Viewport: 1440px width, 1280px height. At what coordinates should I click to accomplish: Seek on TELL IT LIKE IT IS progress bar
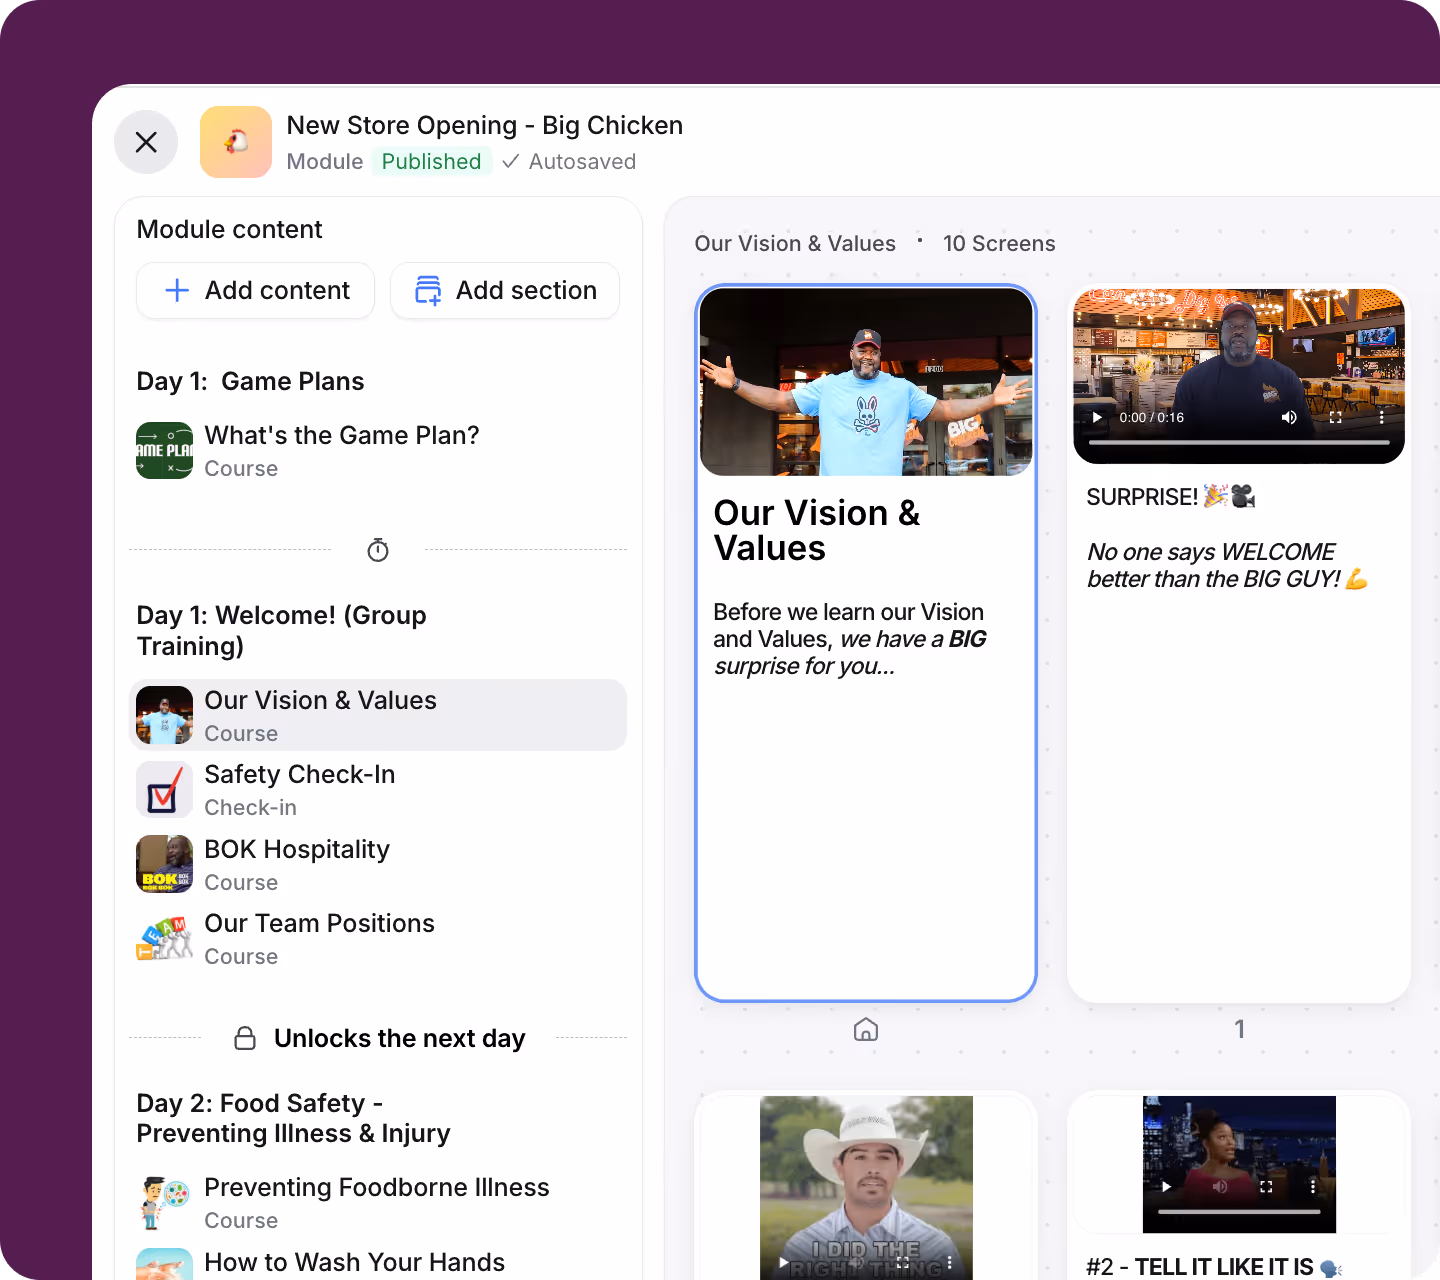click(x=1239, y=1211)
